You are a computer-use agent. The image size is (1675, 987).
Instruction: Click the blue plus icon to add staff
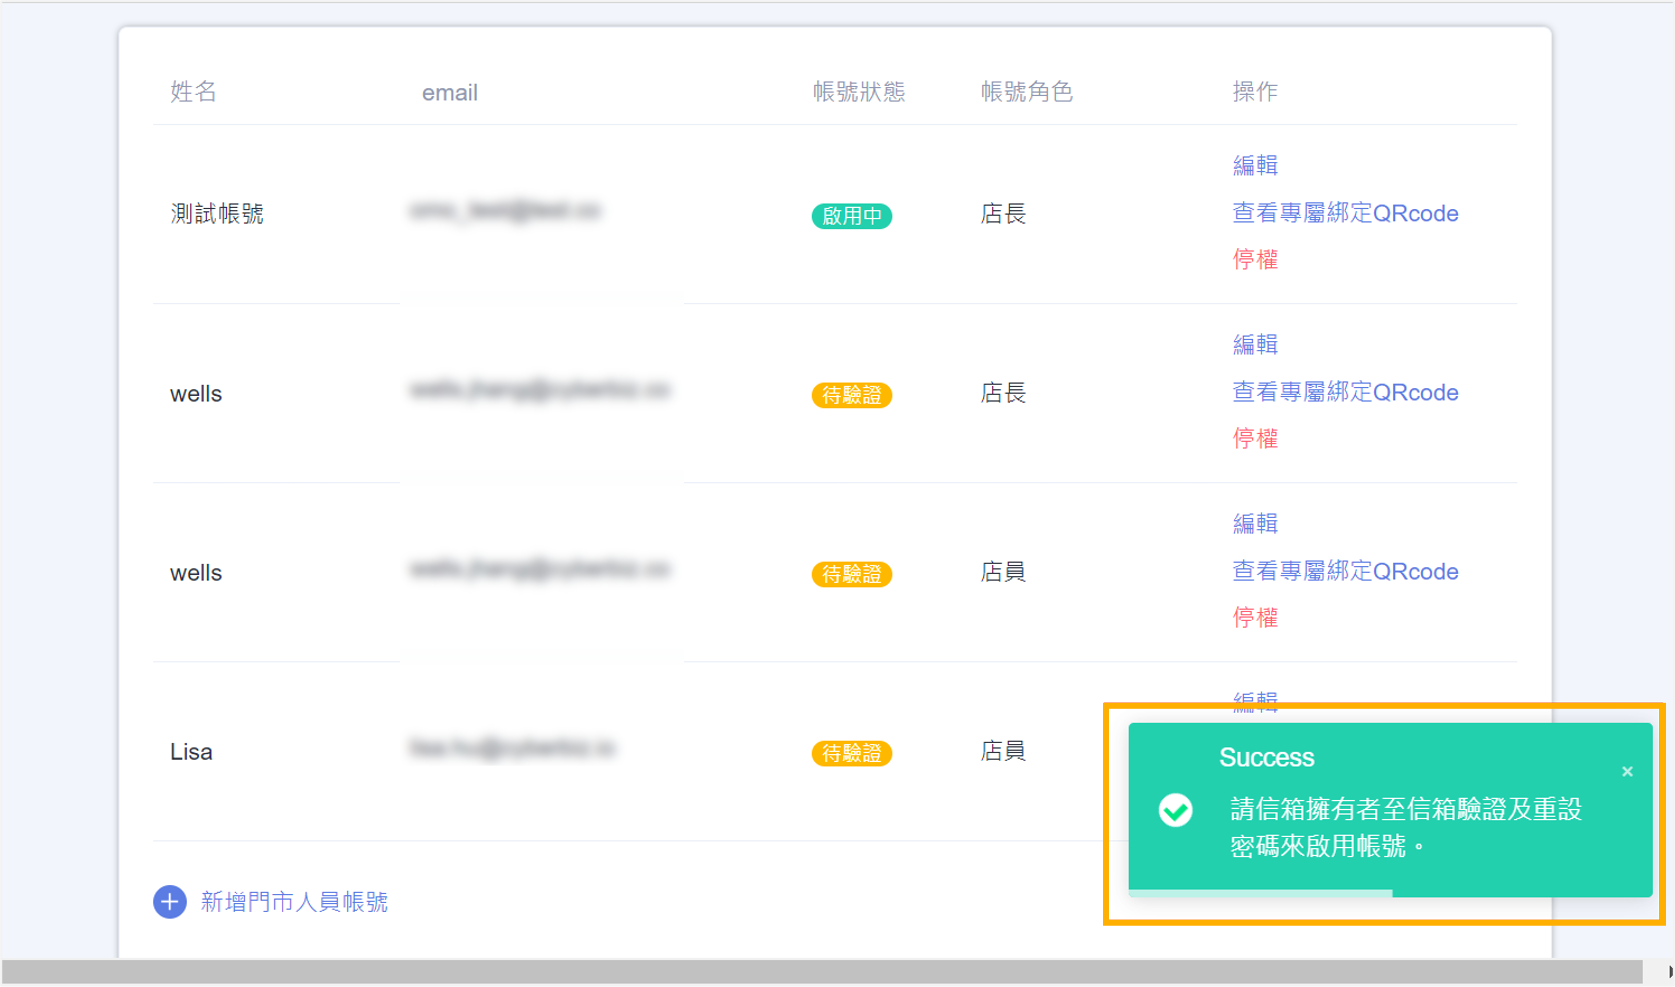pyautogui.click(x=169, y=901)
